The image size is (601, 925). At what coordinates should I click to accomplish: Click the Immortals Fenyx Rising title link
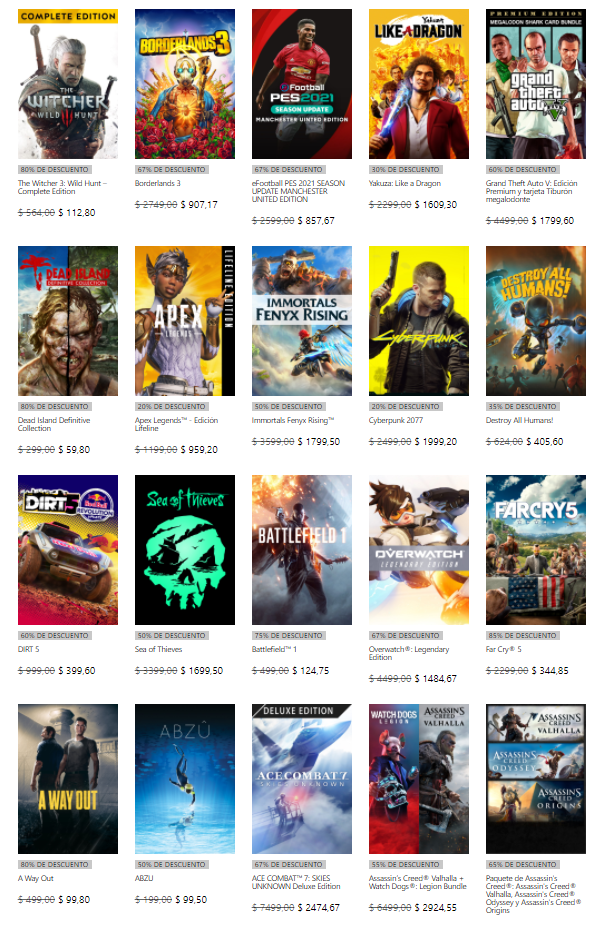coord(295,420)
